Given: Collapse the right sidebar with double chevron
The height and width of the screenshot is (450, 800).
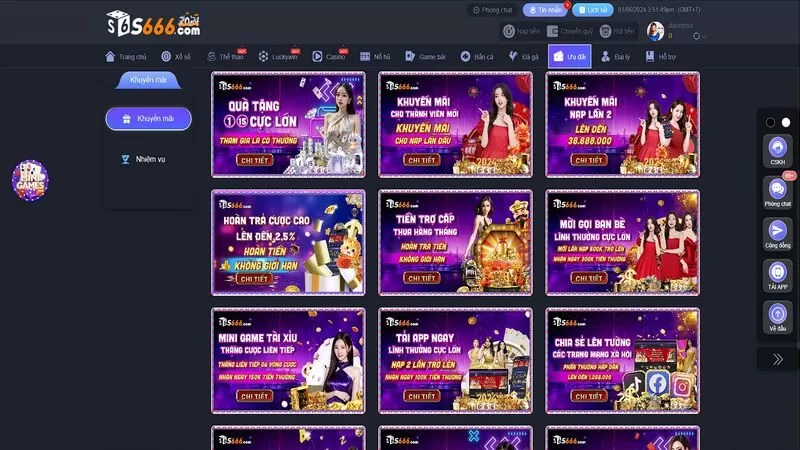Looking at the screenshot, I should (777, 358).
